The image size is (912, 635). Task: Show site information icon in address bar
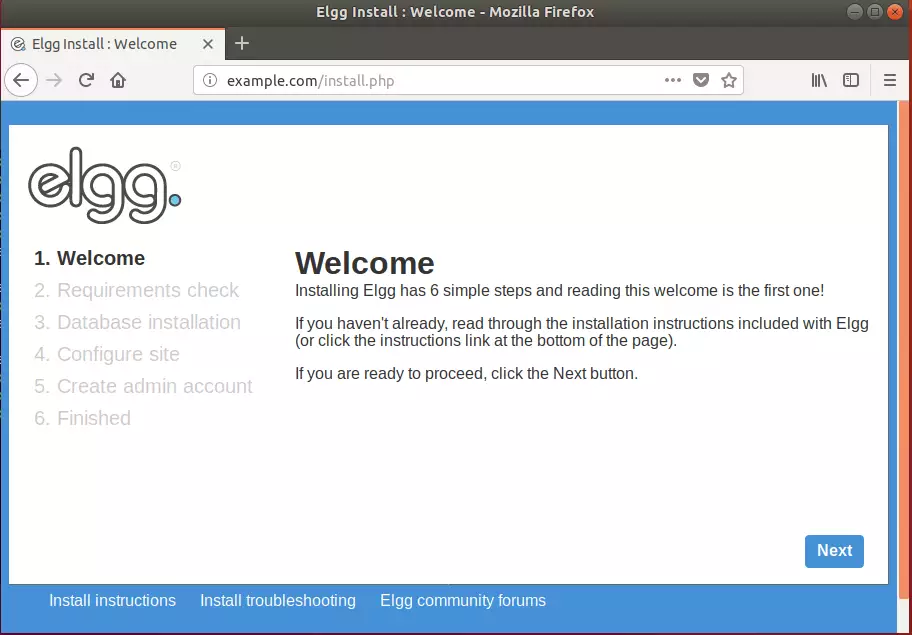pos(209,80)
